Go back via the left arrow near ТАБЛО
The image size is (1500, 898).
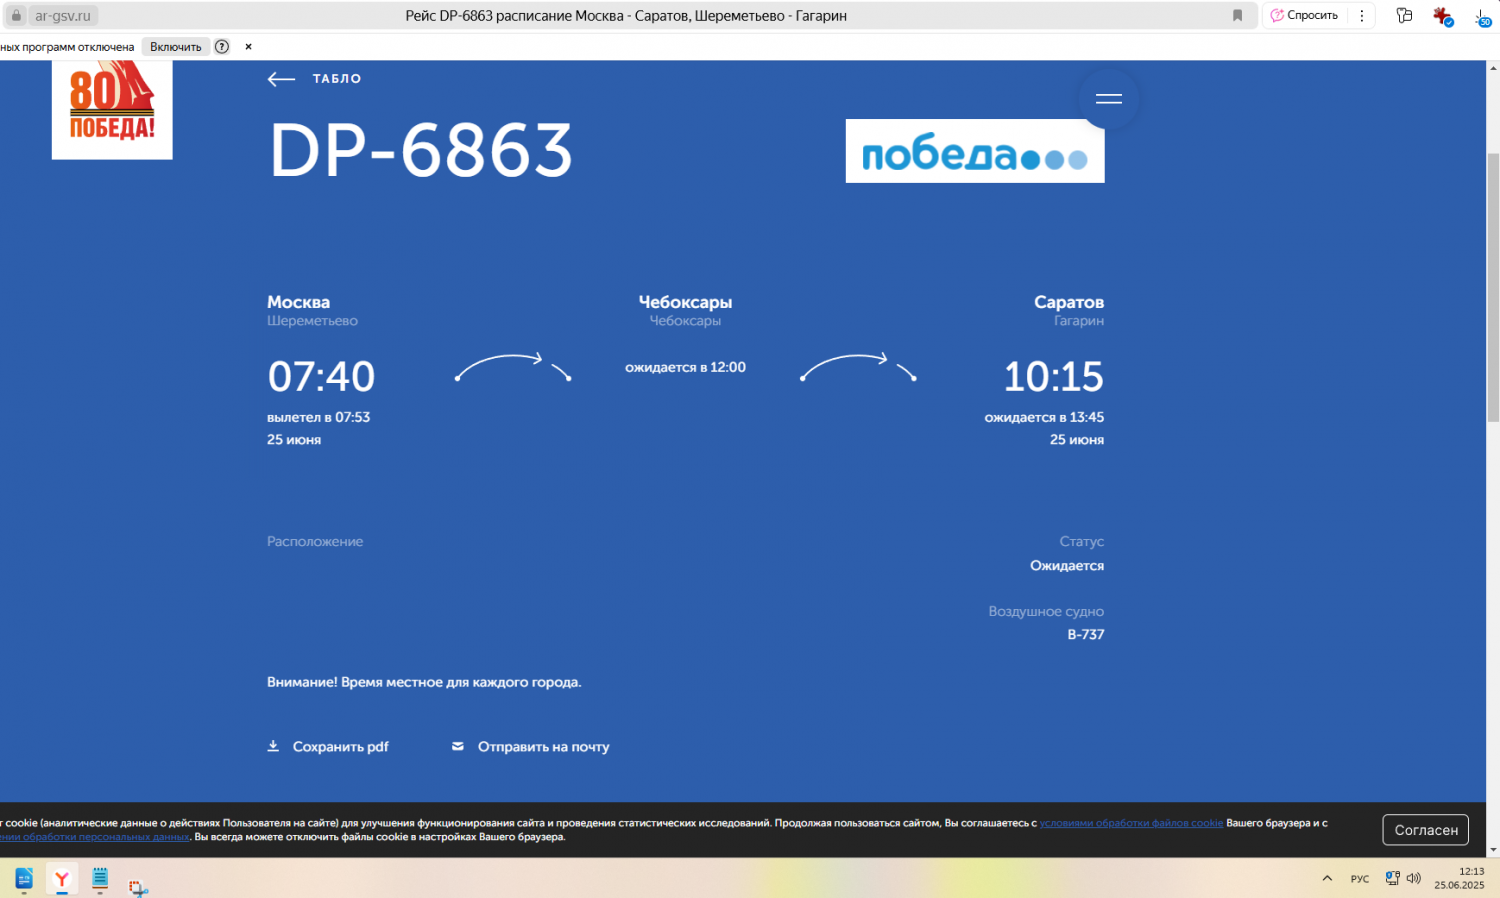click(281, 79)
